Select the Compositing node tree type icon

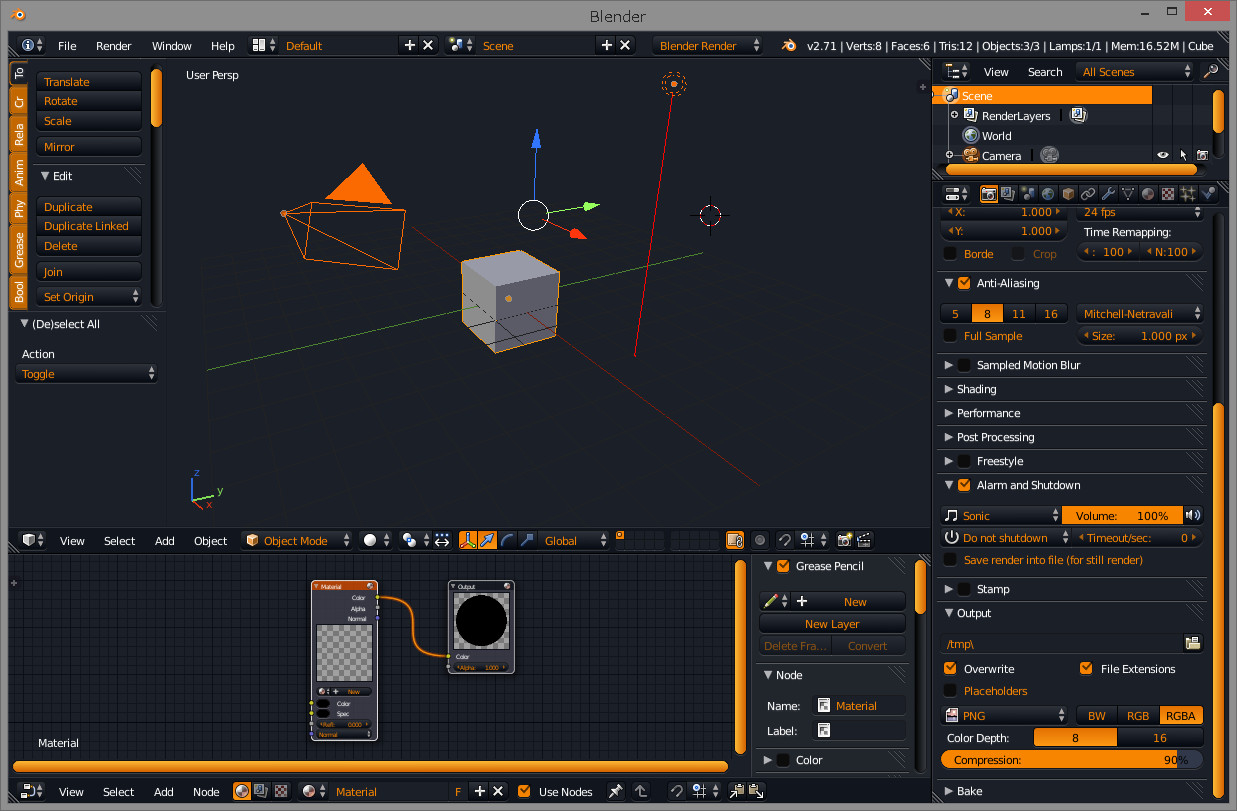[x=261, y=791]
